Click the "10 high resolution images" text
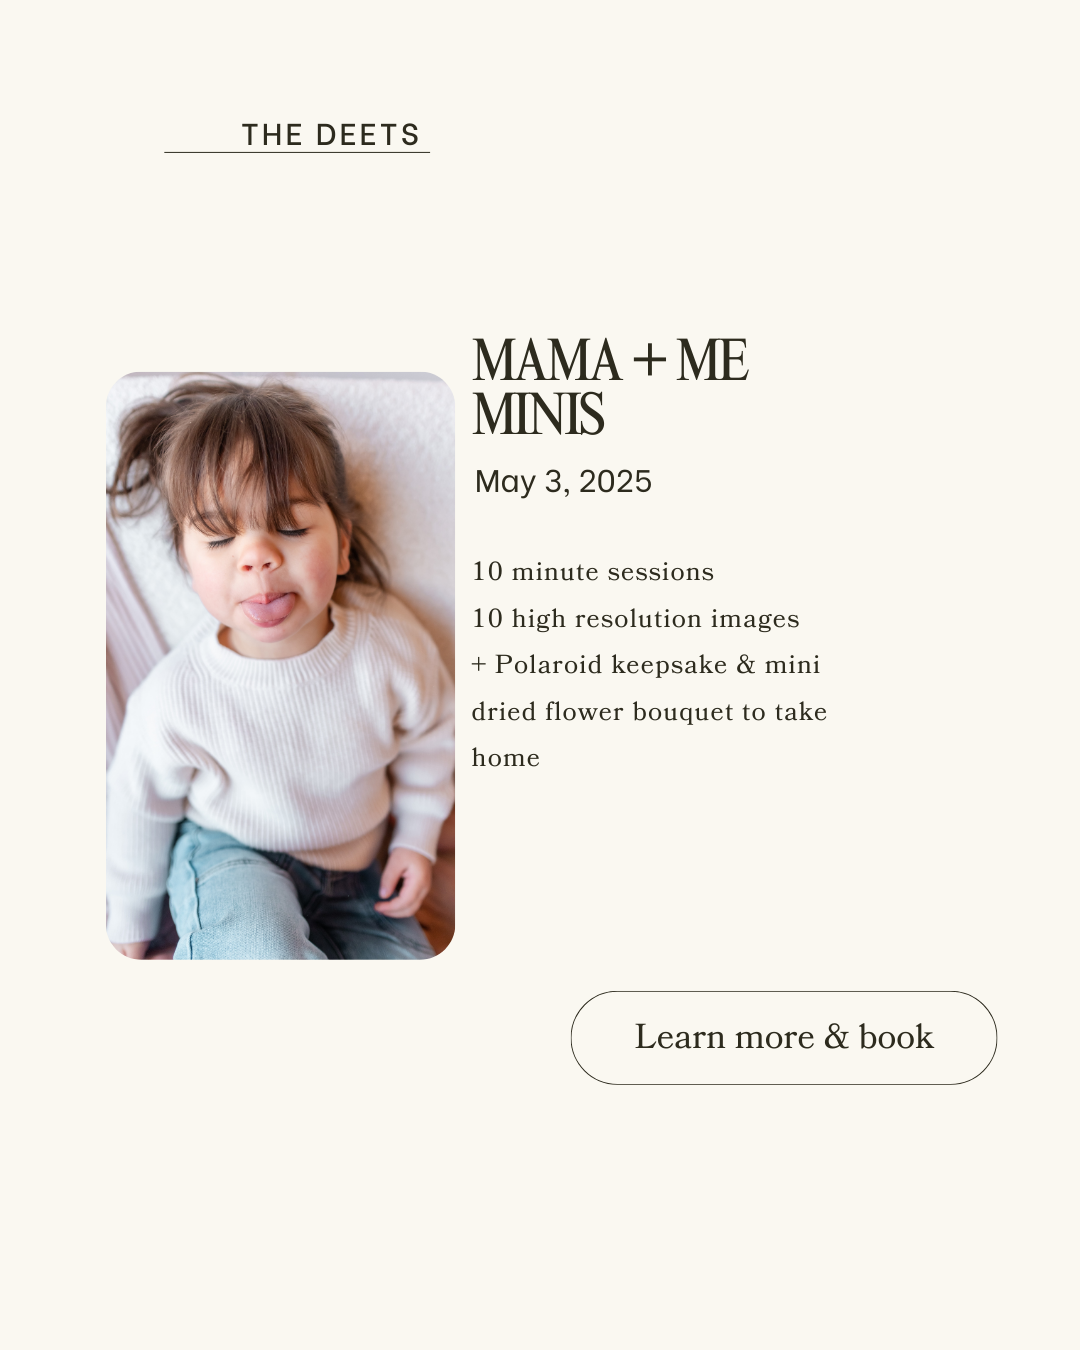This screenshot has width=1080, height=1350. coord(635,619)
